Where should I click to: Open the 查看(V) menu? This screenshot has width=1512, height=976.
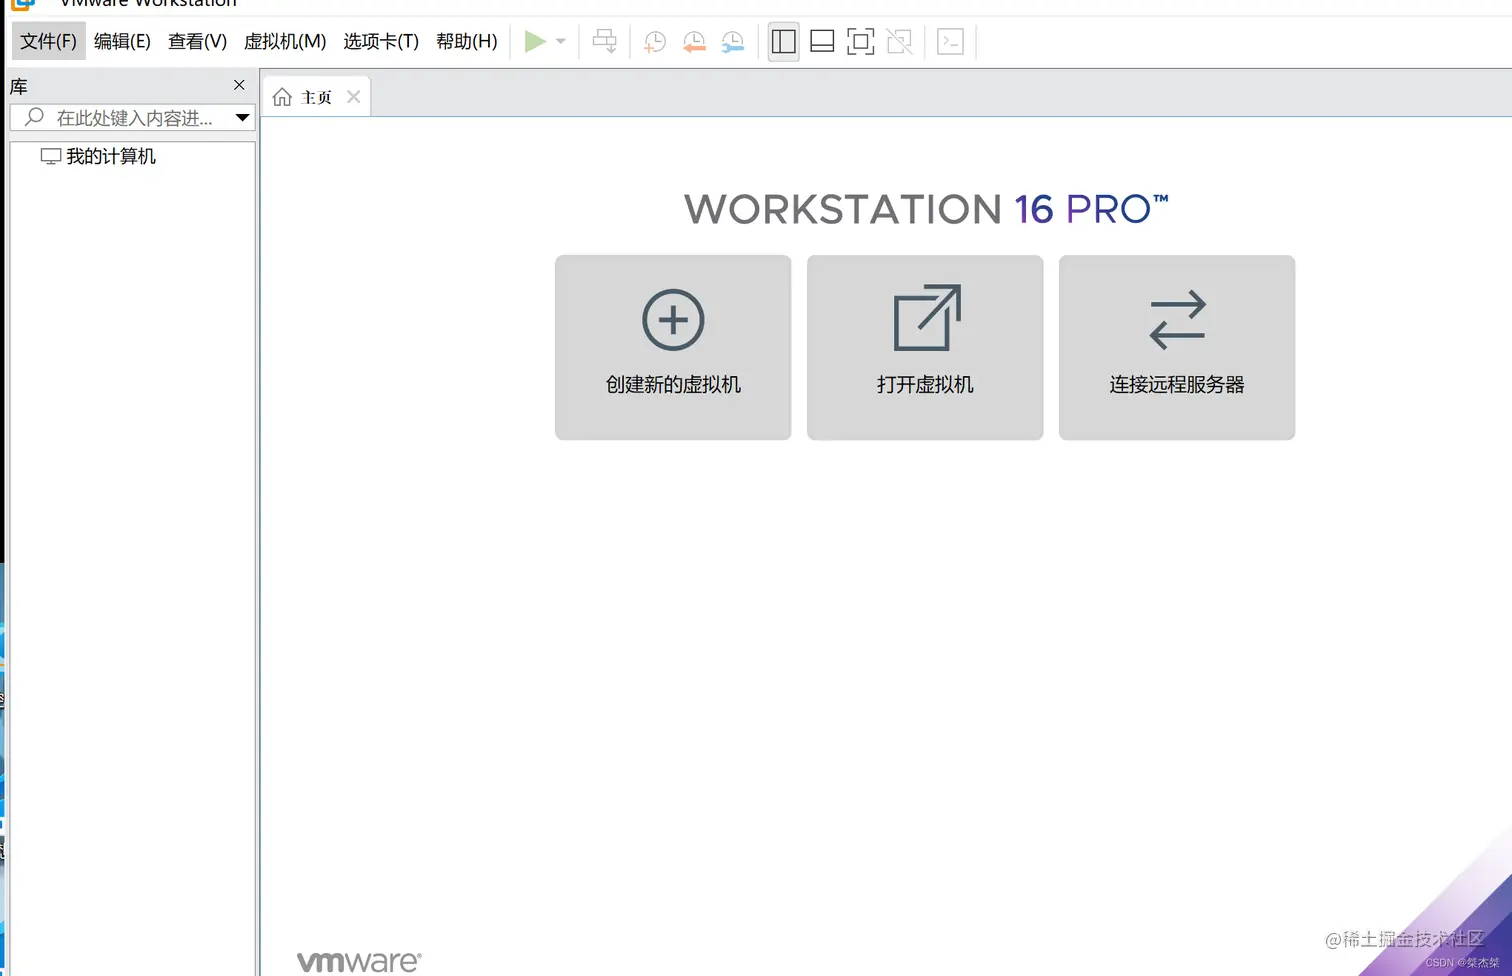click(x=197, y=41)
